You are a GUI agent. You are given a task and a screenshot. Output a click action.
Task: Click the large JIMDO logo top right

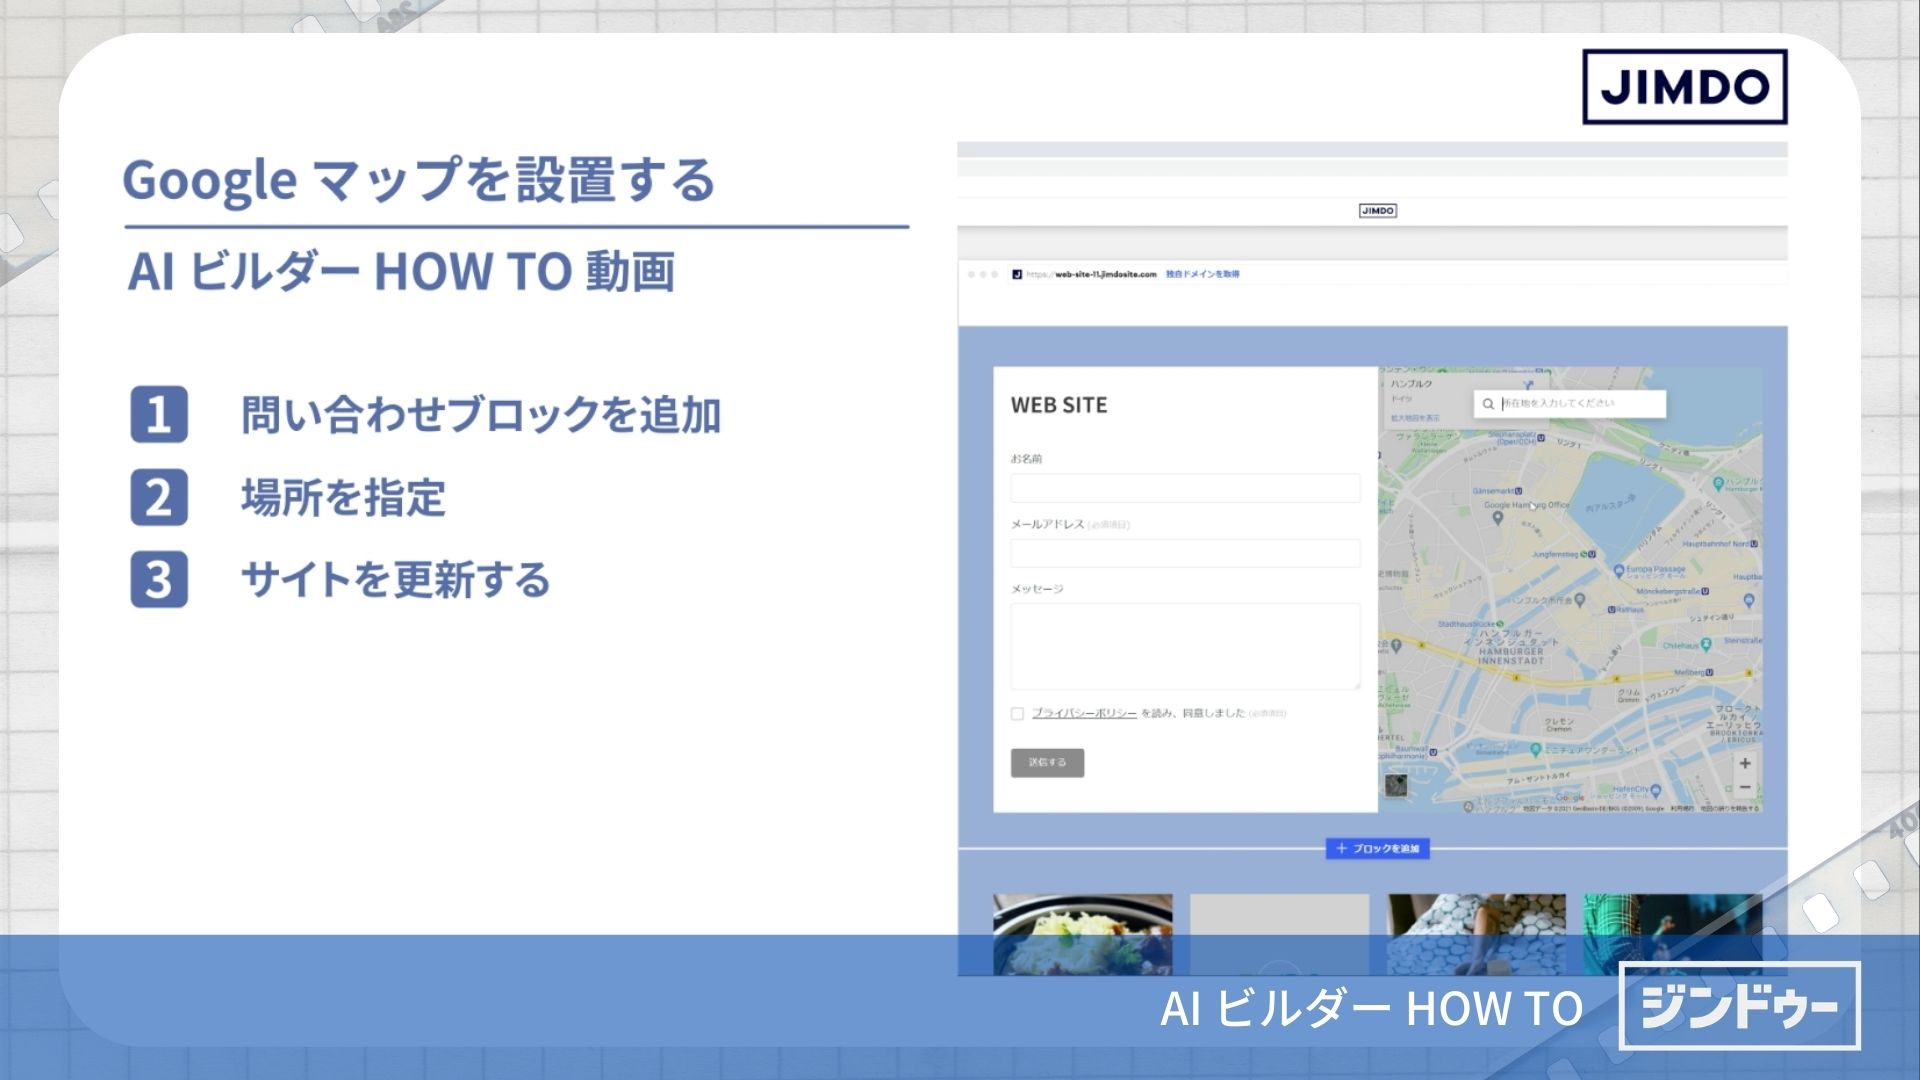(x=1684, y=87)
